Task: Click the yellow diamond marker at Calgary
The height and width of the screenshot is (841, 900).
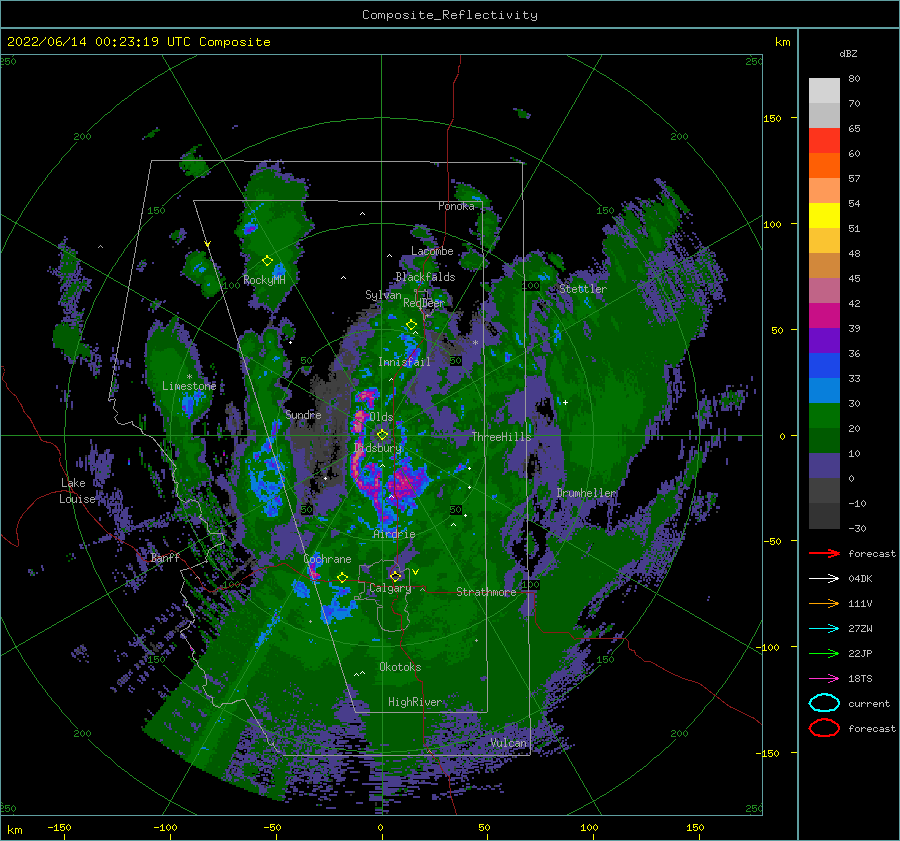Action: (x=395, y=576)
